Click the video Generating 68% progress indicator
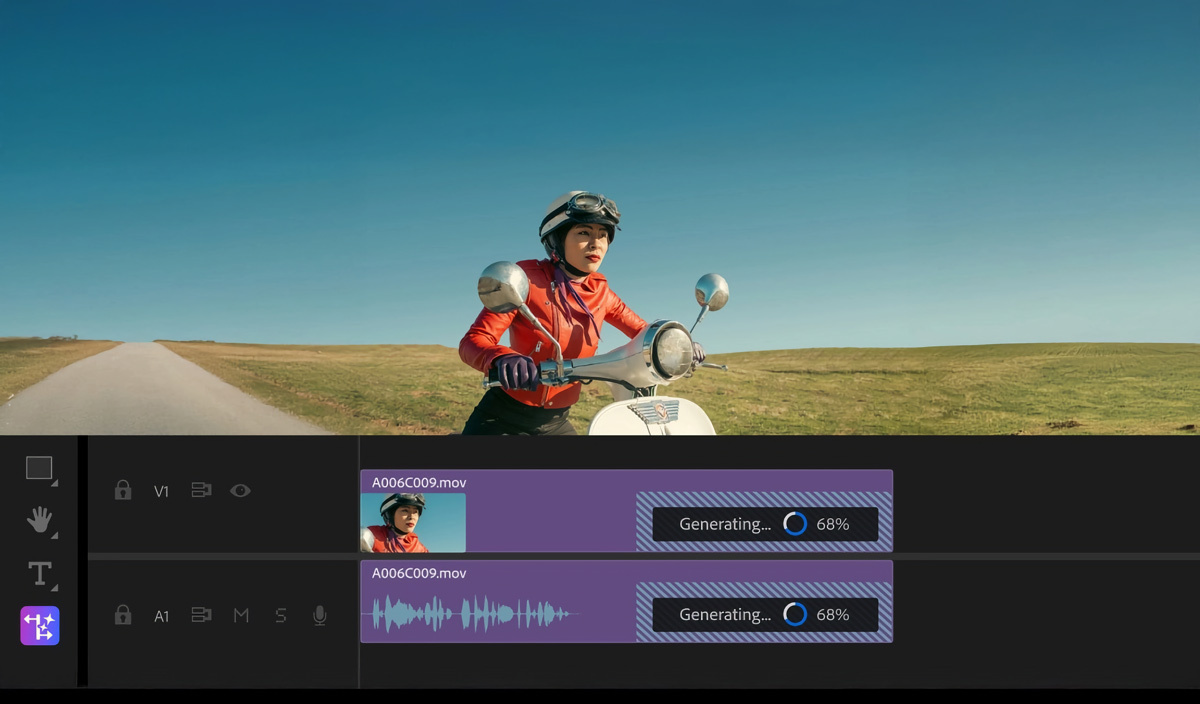 (765, 524)
